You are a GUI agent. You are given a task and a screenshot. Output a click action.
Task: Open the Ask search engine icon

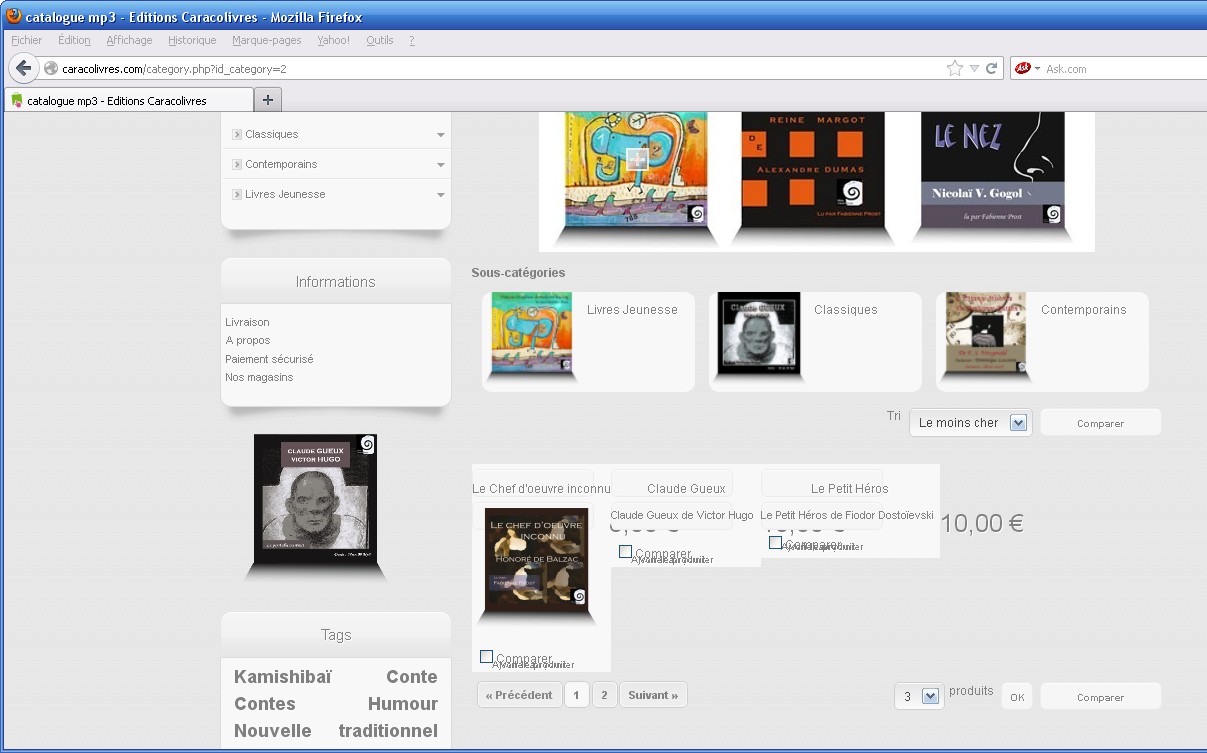coord(1022,68)
